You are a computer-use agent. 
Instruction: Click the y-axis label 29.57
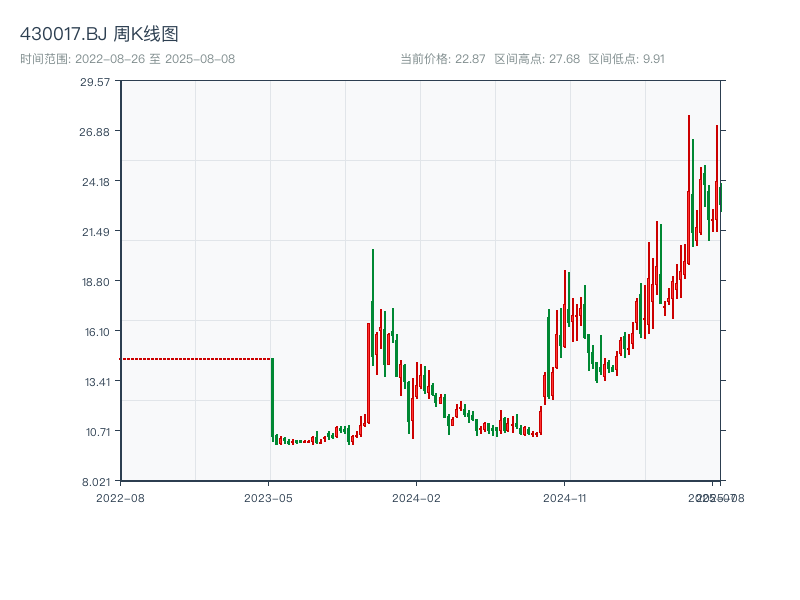(95, 82)
